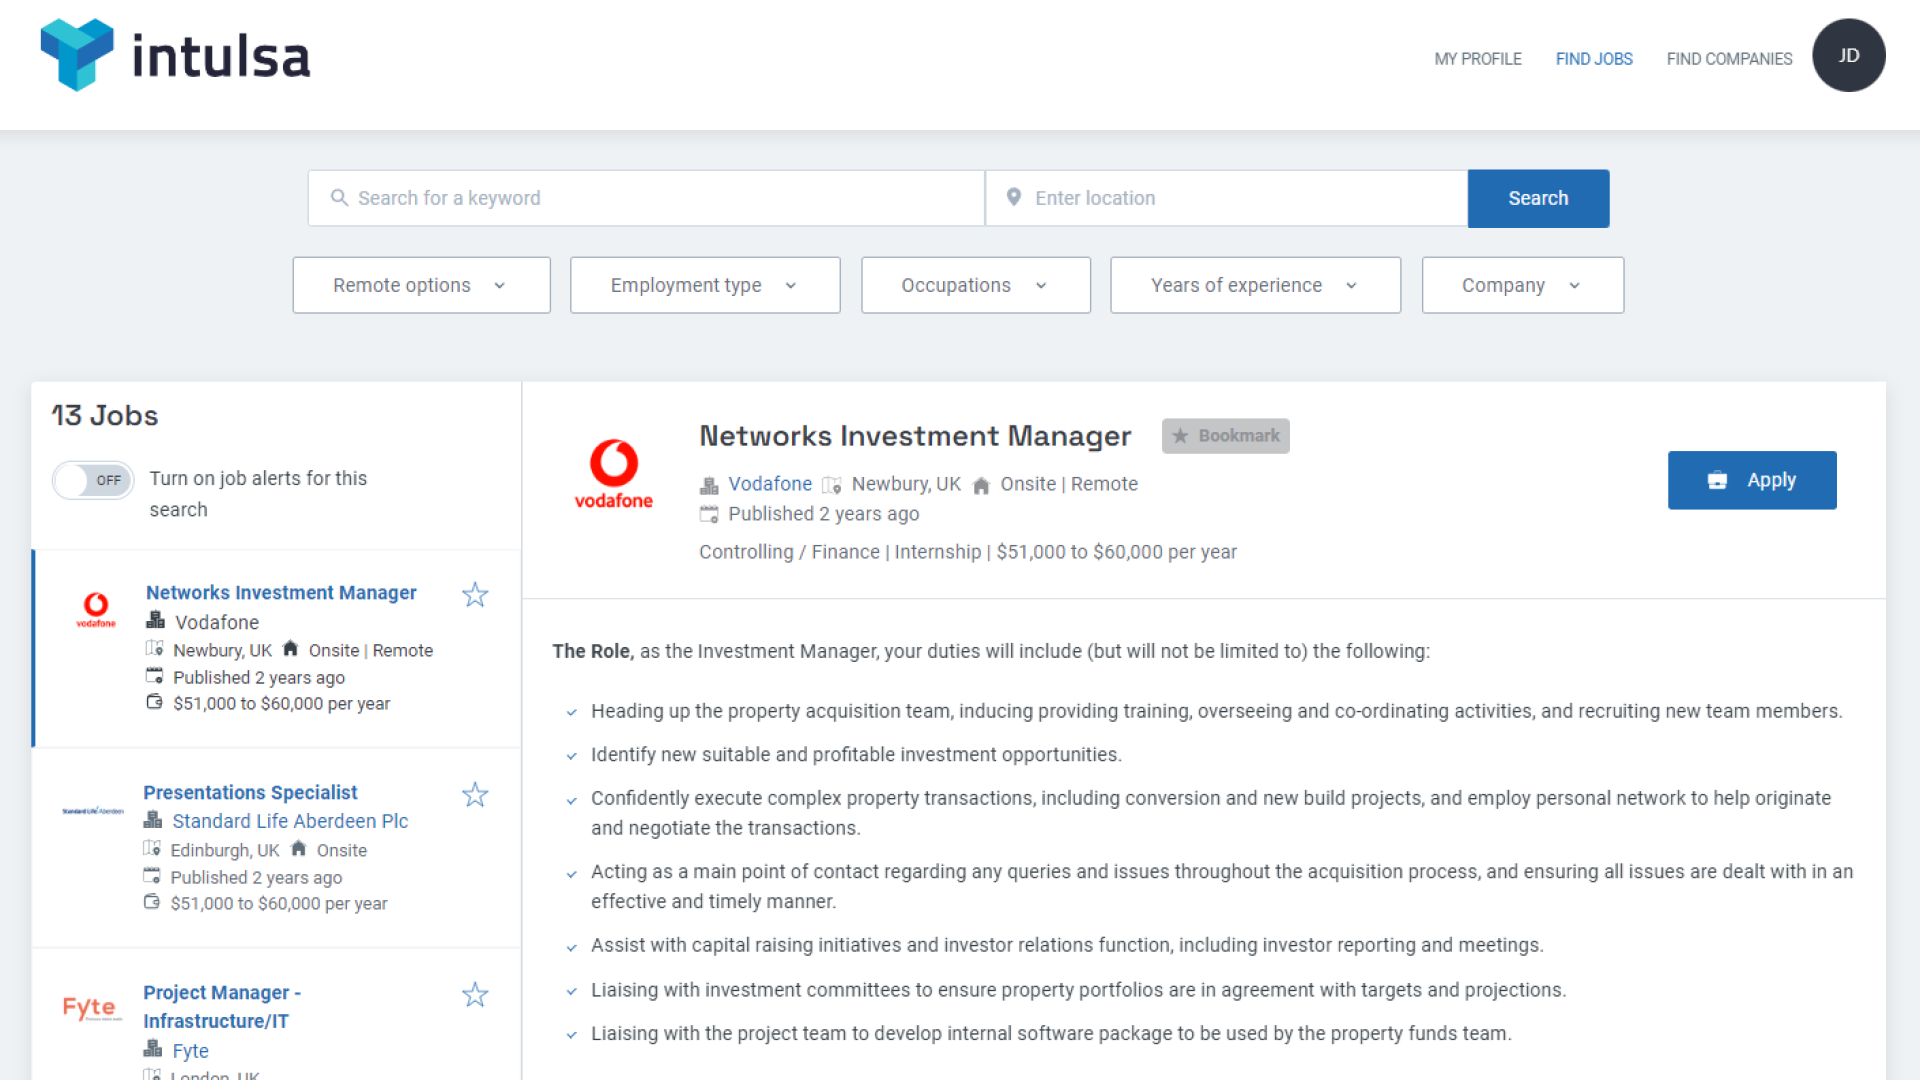Click the home icon beside Onsite | Remote in details
This screenshot has width=1920, height=1080.
pyautogui.click(x=981, y=485)
